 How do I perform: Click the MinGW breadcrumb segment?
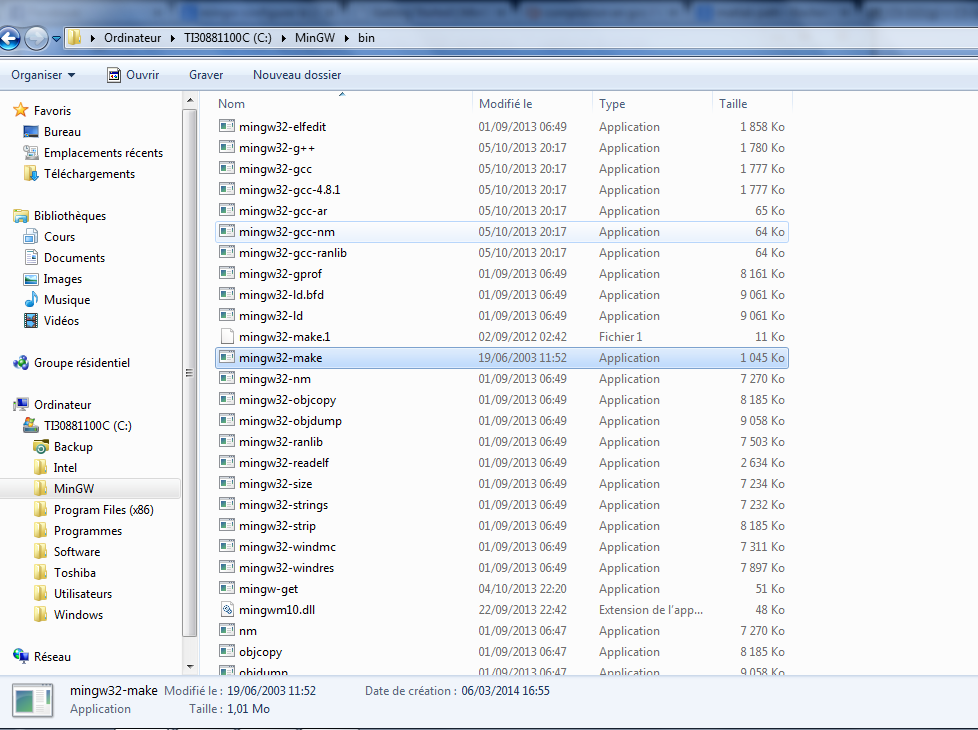[314, 38]
